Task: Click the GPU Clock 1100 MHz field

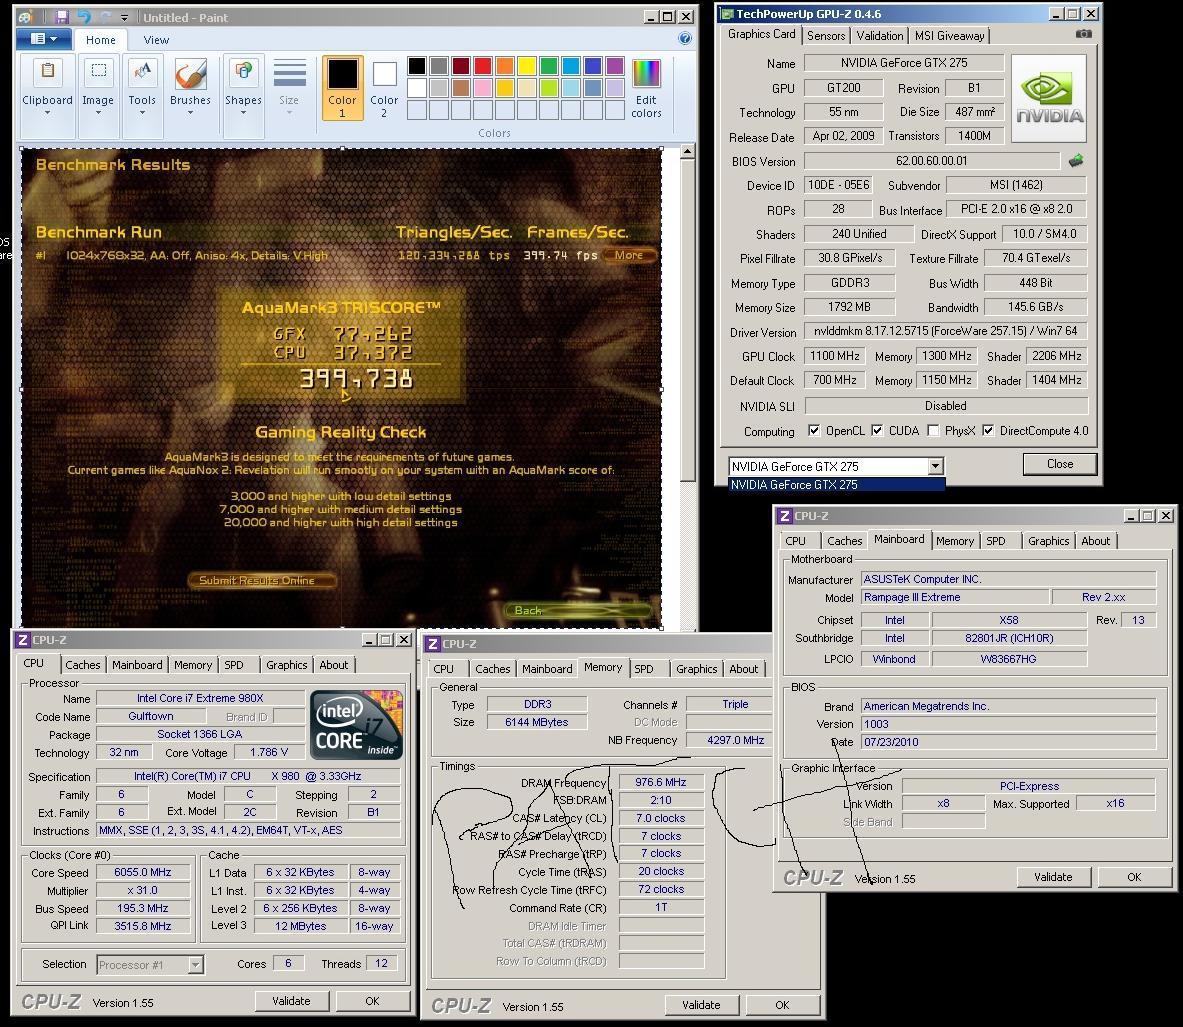Action: click(835, 355)
